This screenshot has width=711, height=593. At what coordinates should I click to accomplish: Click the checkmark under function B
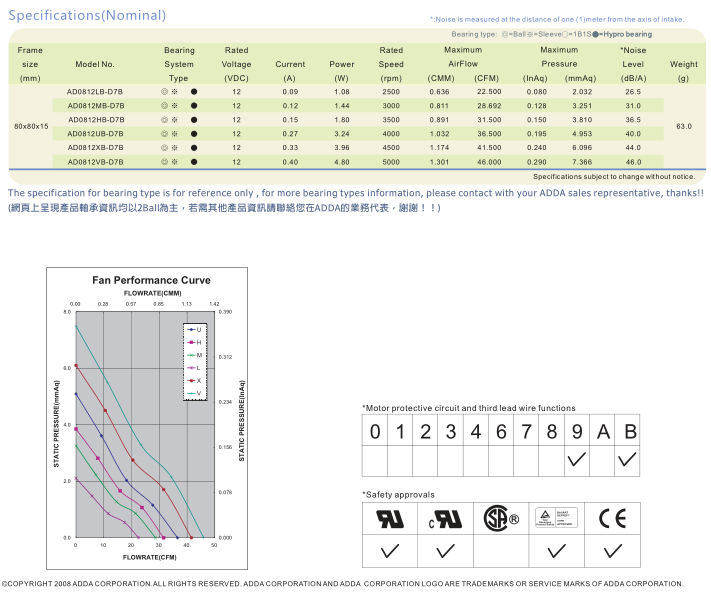[627, 459]
